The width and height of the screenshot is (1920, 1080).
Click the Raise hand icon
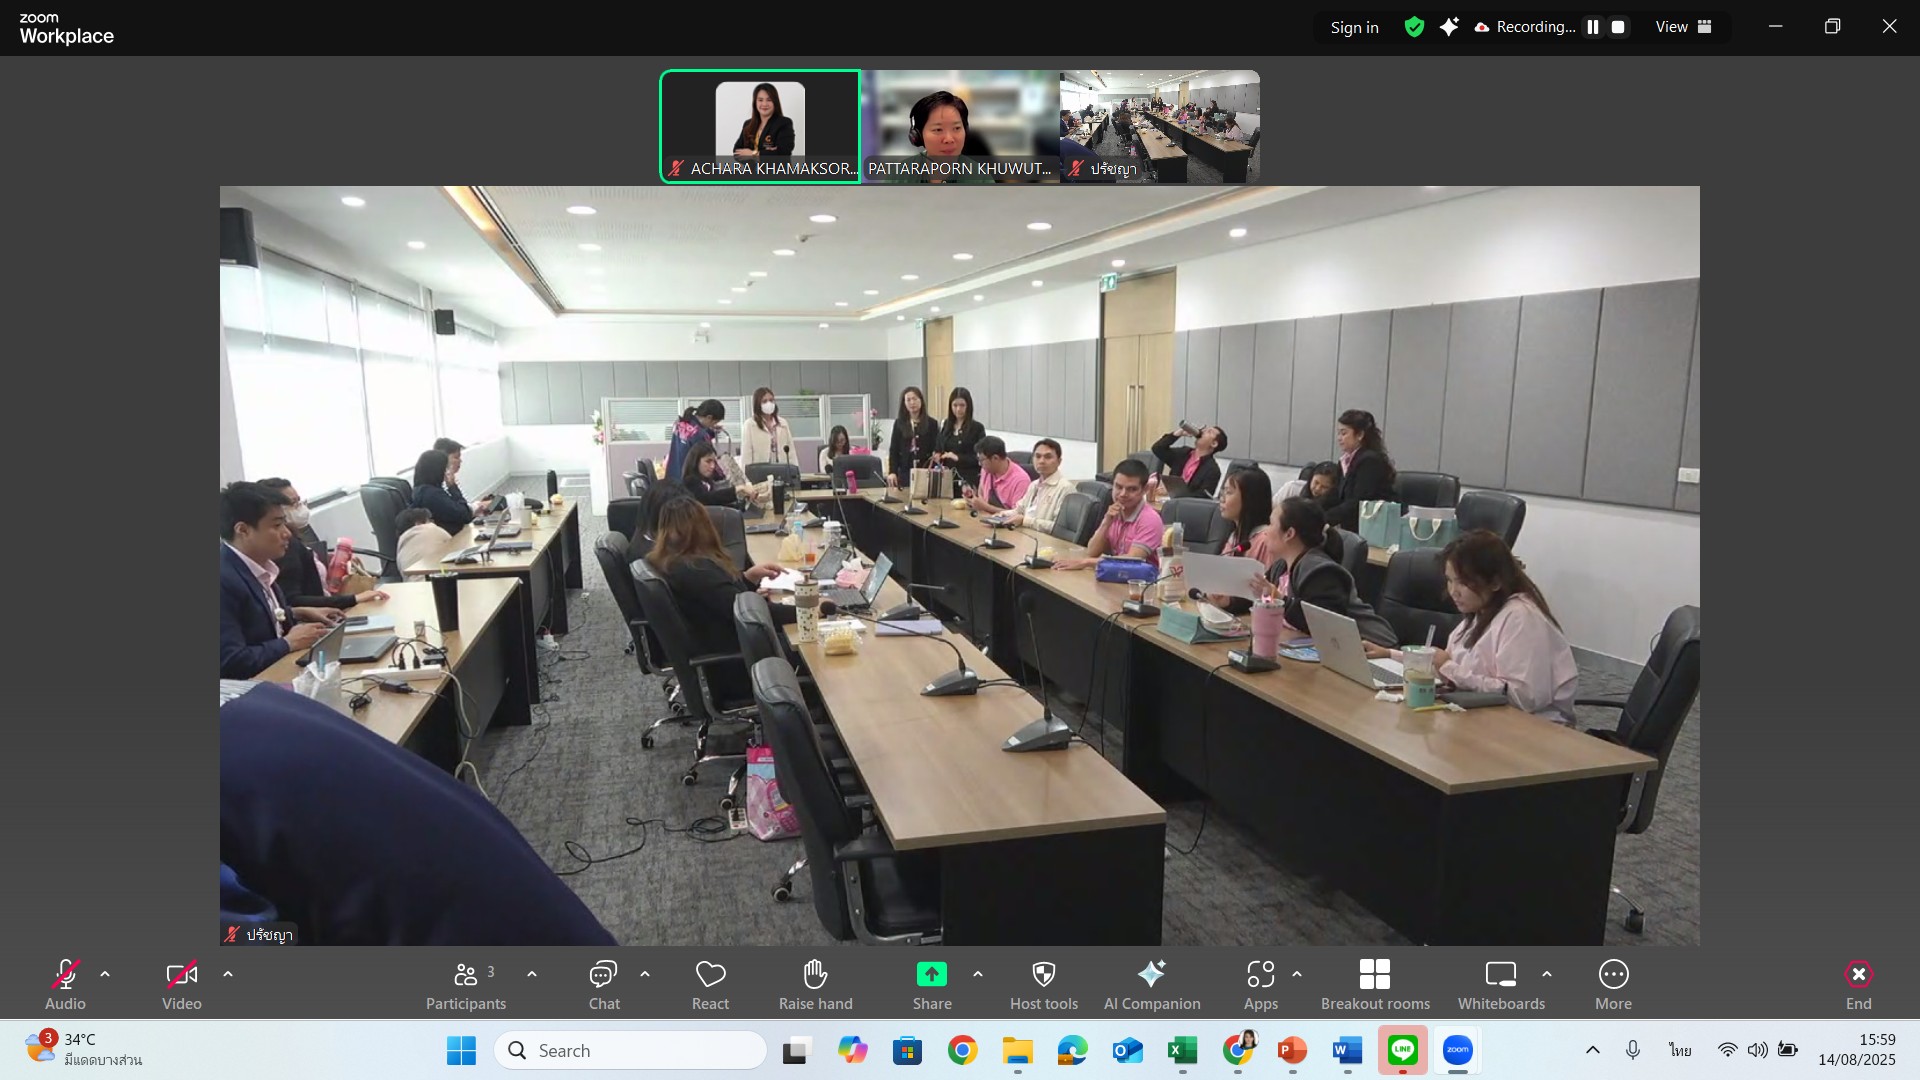[815, 975]
